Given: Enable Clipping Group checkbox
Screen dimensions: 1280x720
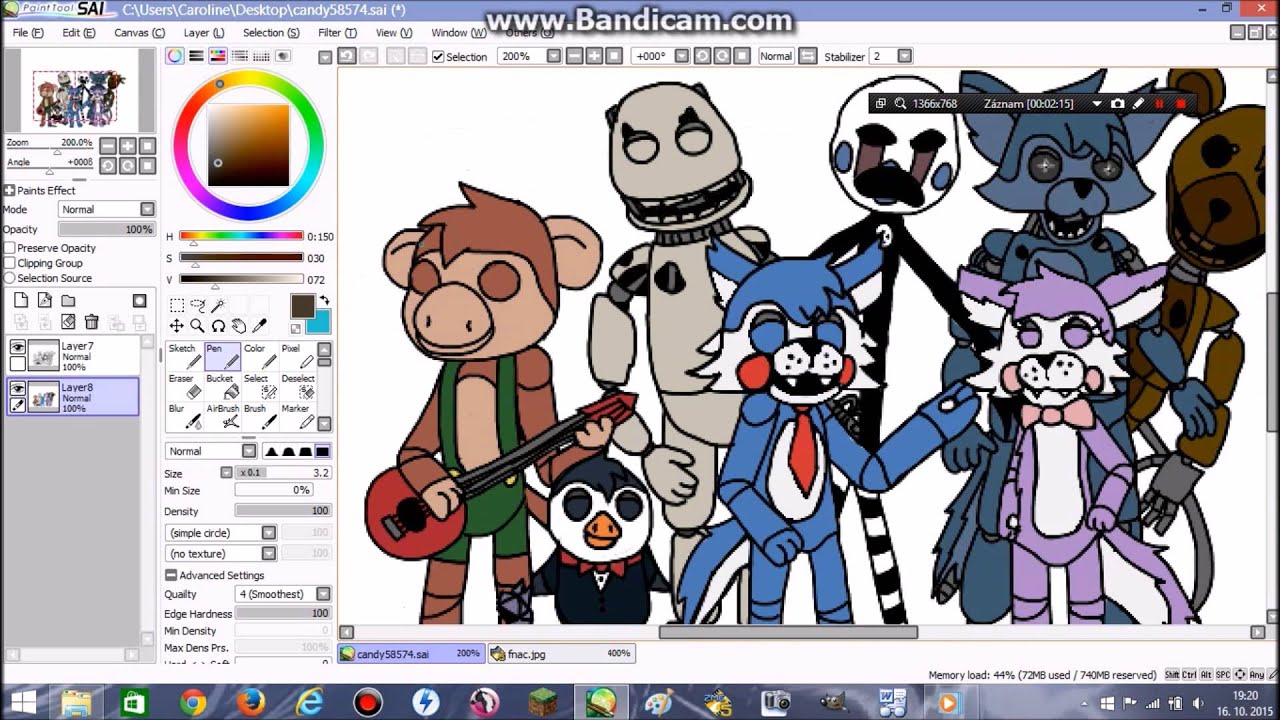Looking at the screenshot, I should (10, 263).
